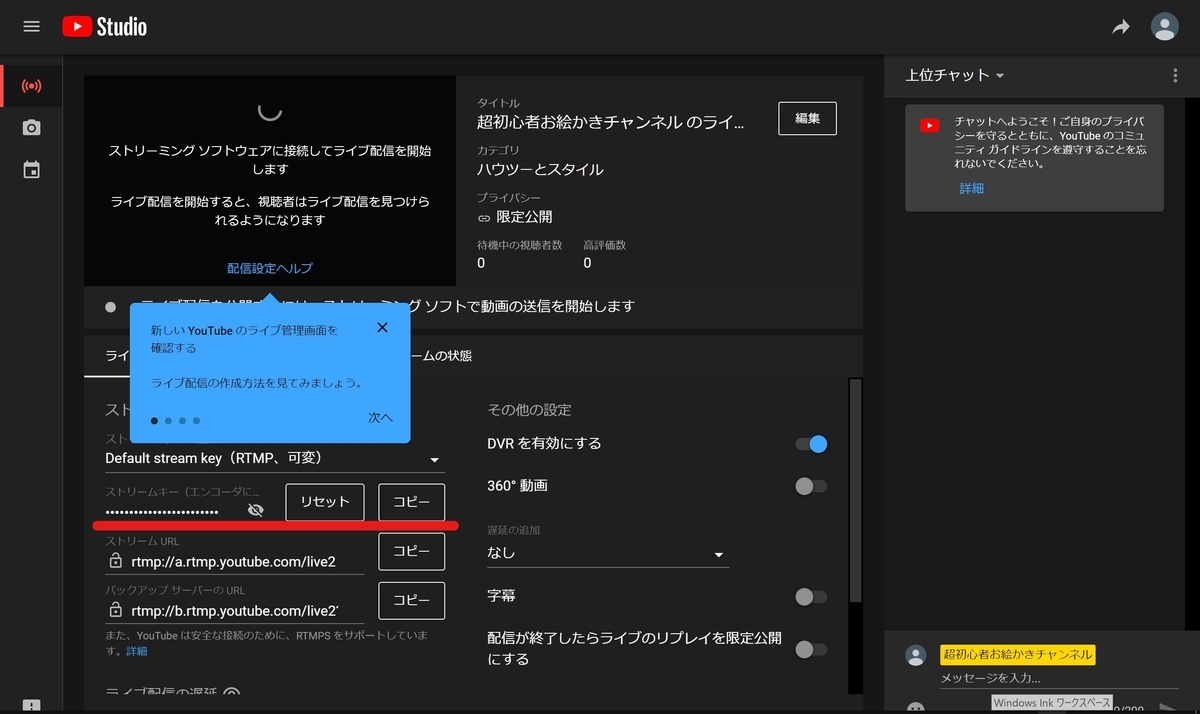Click the chat message input field
Image resolution: width=1200 pixels, height=714 pixels.
tap(1059, 678)
